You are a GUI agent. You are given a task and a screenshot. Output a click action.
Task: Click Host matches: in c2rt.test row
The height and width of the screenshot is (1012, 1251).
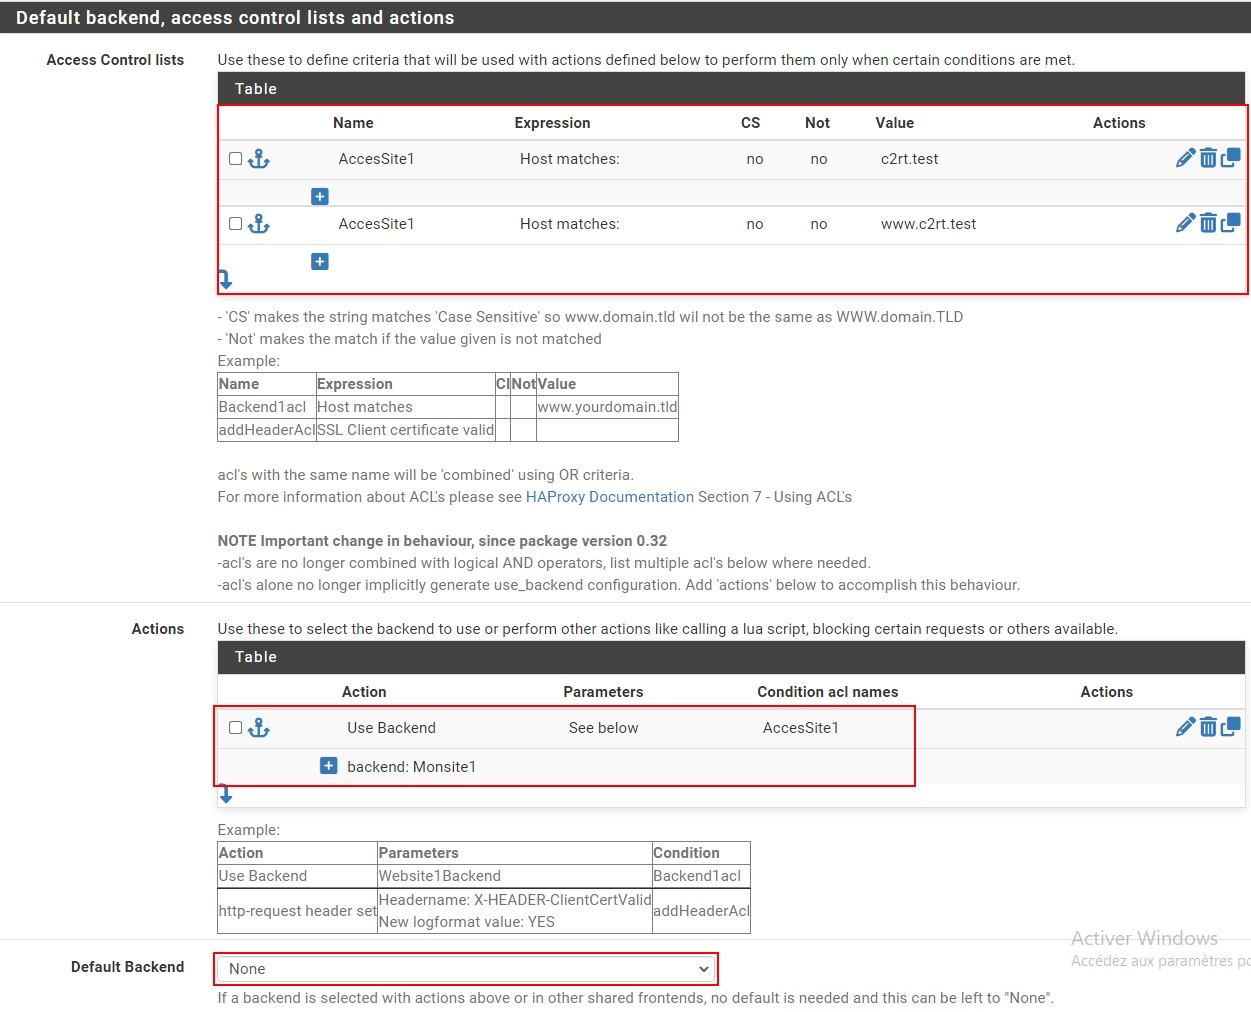570,159
